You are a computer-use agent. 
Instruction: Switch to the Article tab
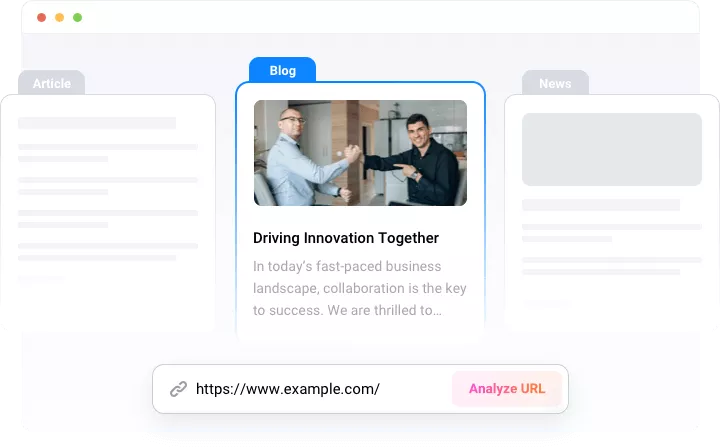(51, 83)
